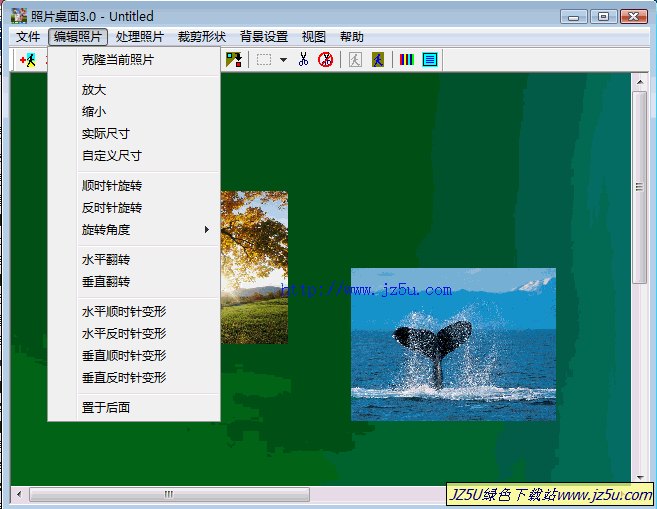Image resolution: width=657 pixels, height=509 pixels.
Task: Open the 处理照片 menu
Action: click(140, 37)
